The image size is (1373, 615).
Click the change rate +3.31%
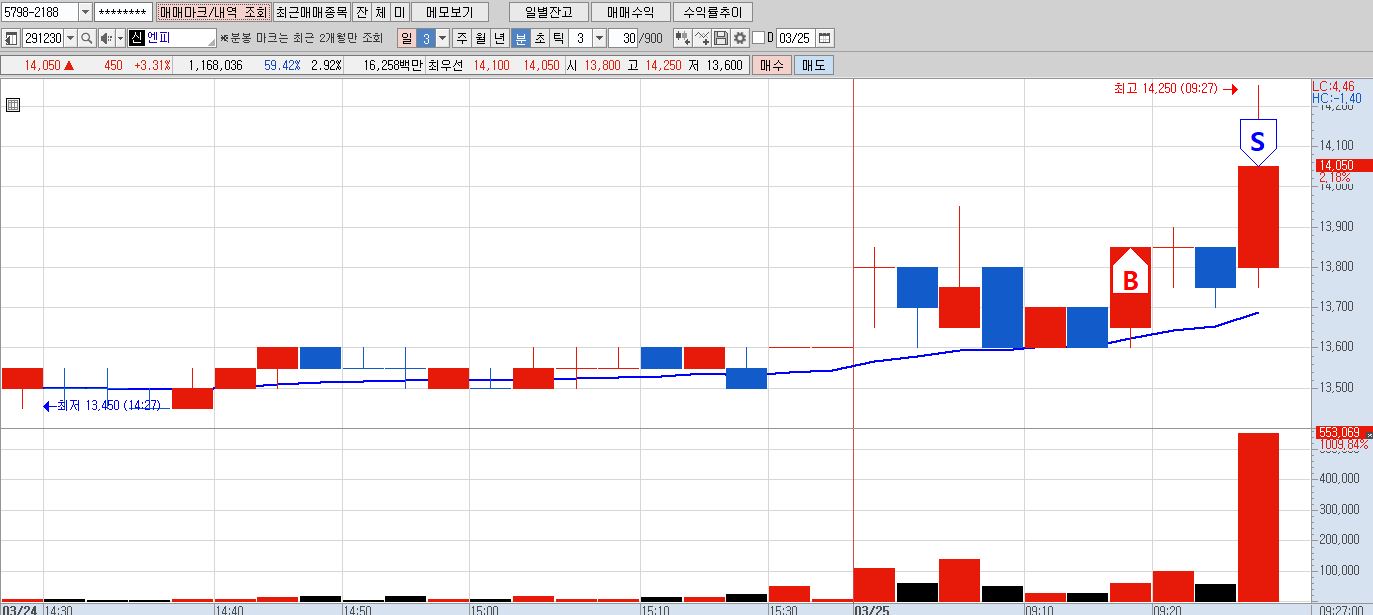coord(152,65)
